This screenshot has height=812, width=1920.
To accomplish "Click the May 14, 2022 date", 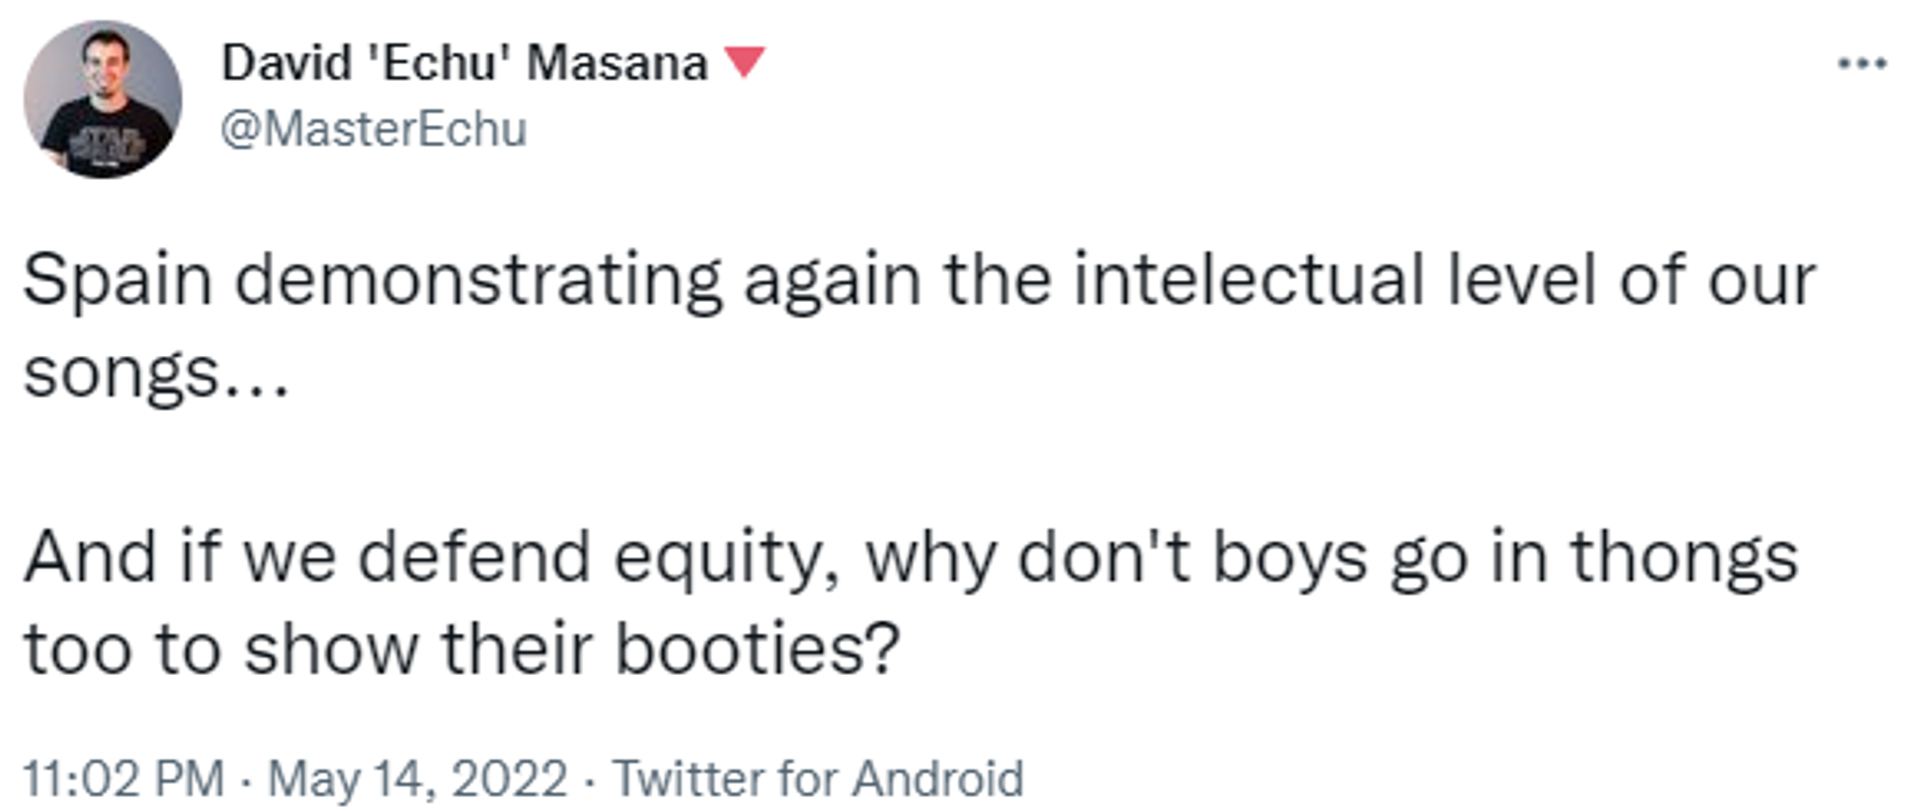I will [x=418, y=779].
